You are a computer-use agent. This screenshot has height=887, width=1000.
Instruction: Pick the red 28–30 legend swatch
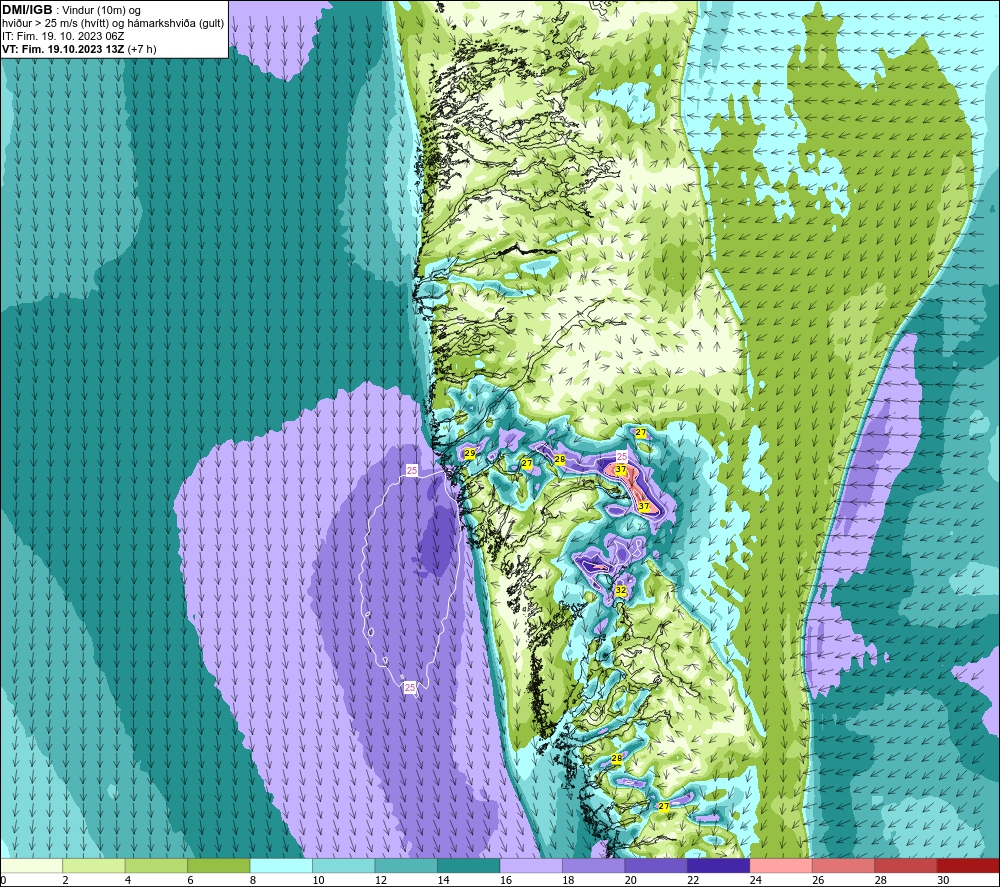pyautogui.click(x=906, y=865)
